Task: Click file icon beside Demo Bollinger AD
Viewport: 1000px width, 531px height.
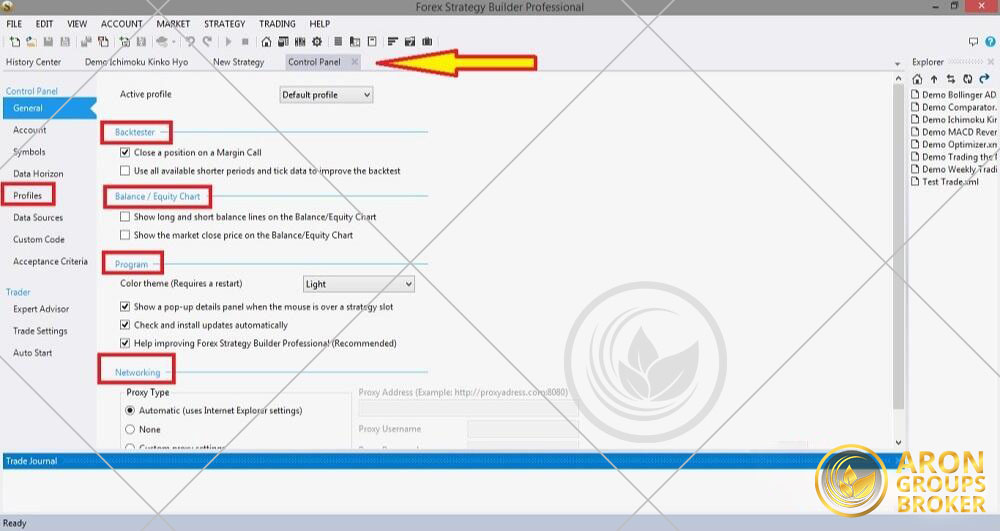Action: 915,94
